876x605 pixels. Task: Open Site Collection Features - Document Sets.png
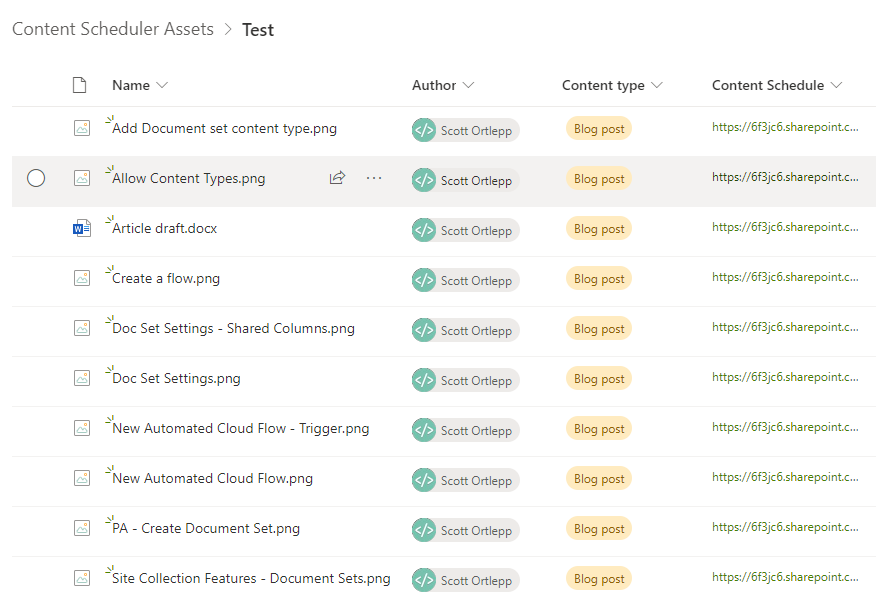coord(251,579)
